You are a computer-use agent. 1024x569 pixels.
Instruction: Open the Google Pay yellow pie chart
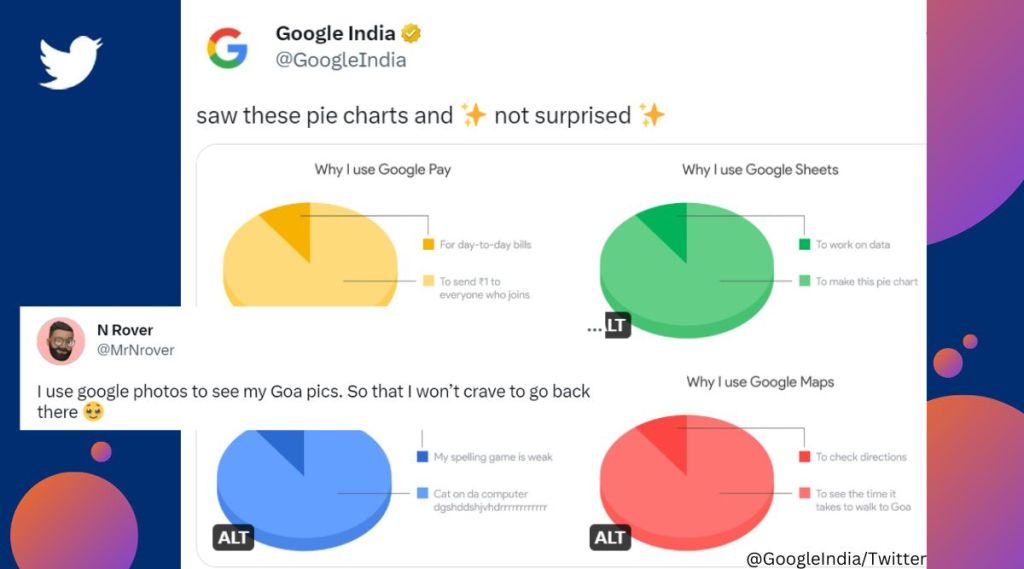click(310, 254)
